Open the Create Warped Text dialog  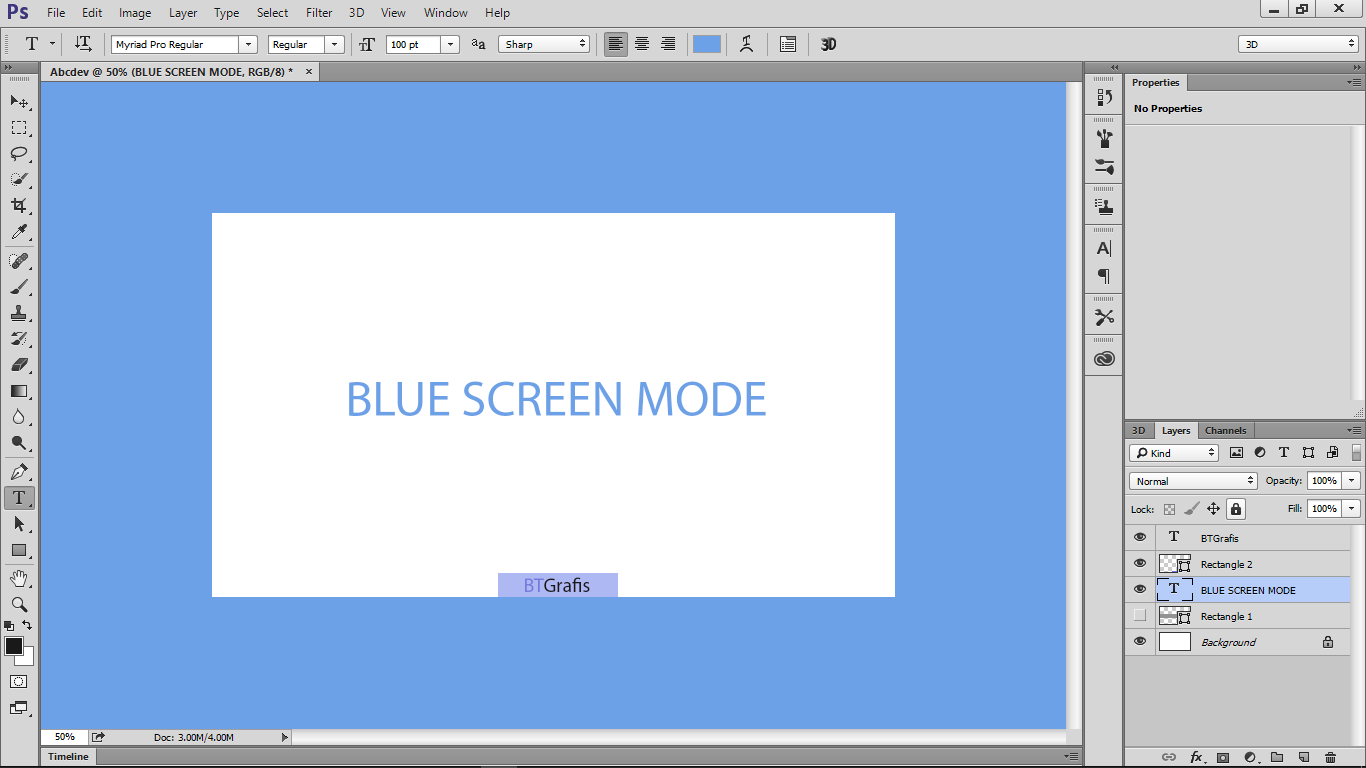tap(746, 43)
